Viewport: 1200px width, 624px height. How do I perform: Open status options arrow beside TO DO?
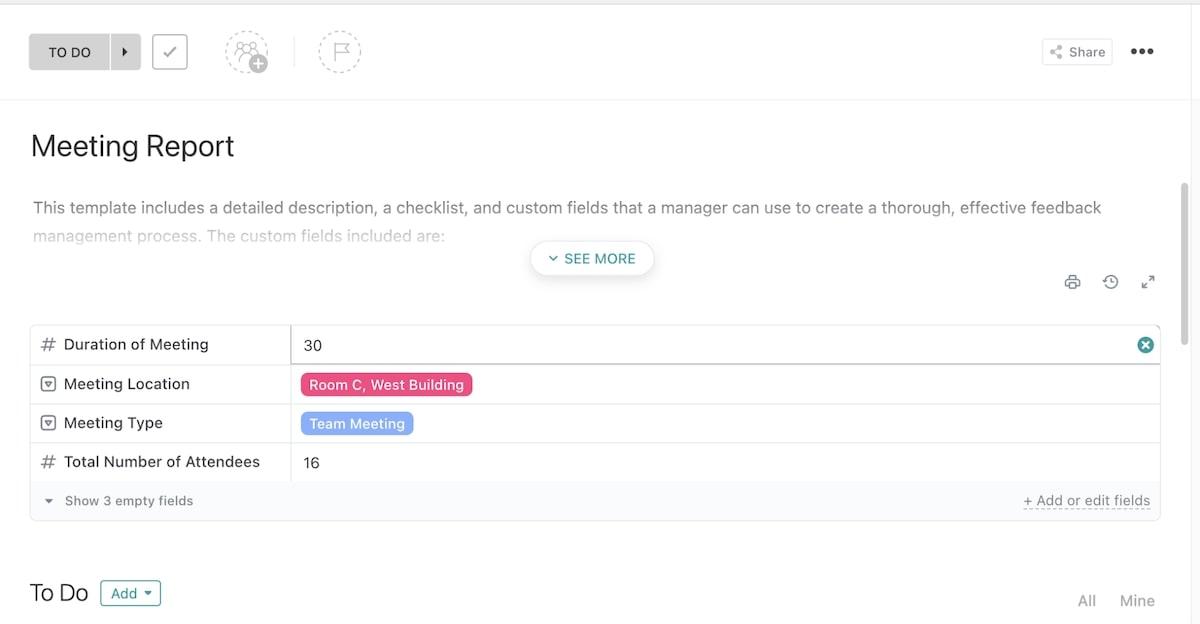(x=125, y=52)
